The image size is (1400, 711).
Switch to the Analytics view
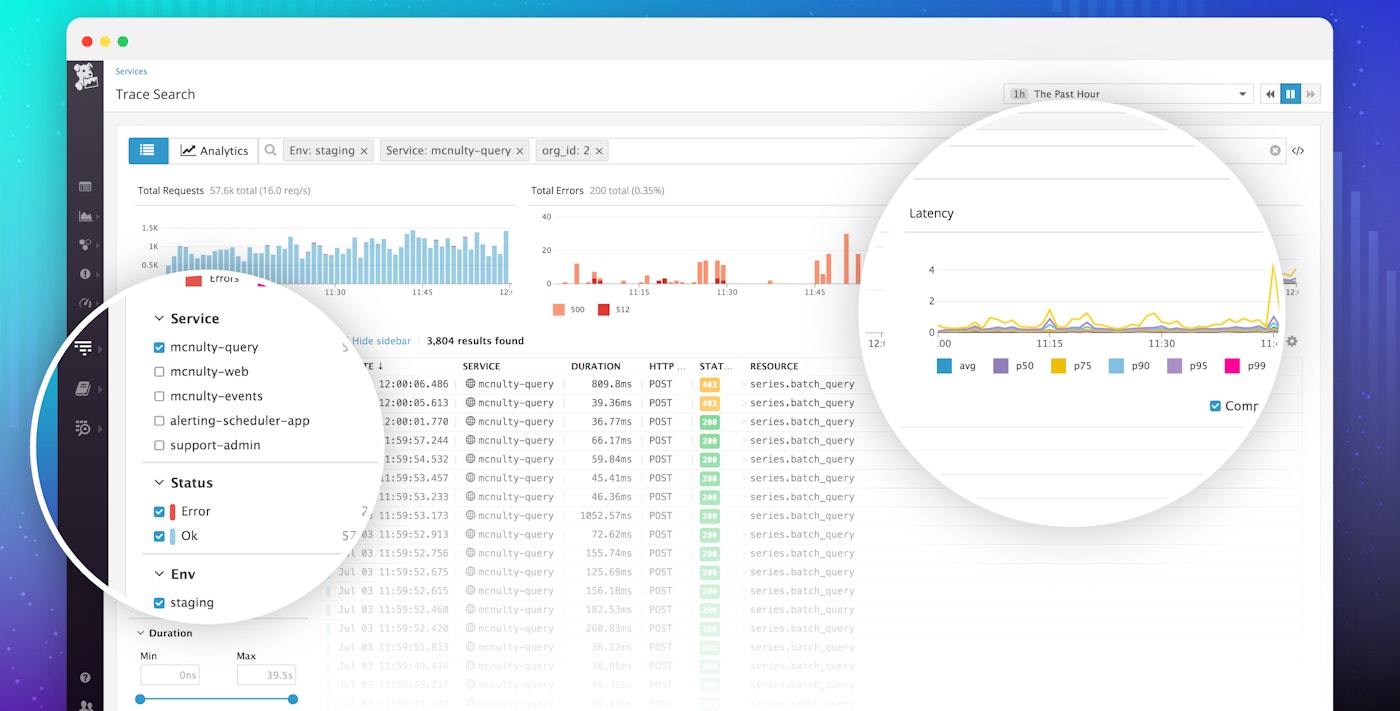tap(214, 150)
